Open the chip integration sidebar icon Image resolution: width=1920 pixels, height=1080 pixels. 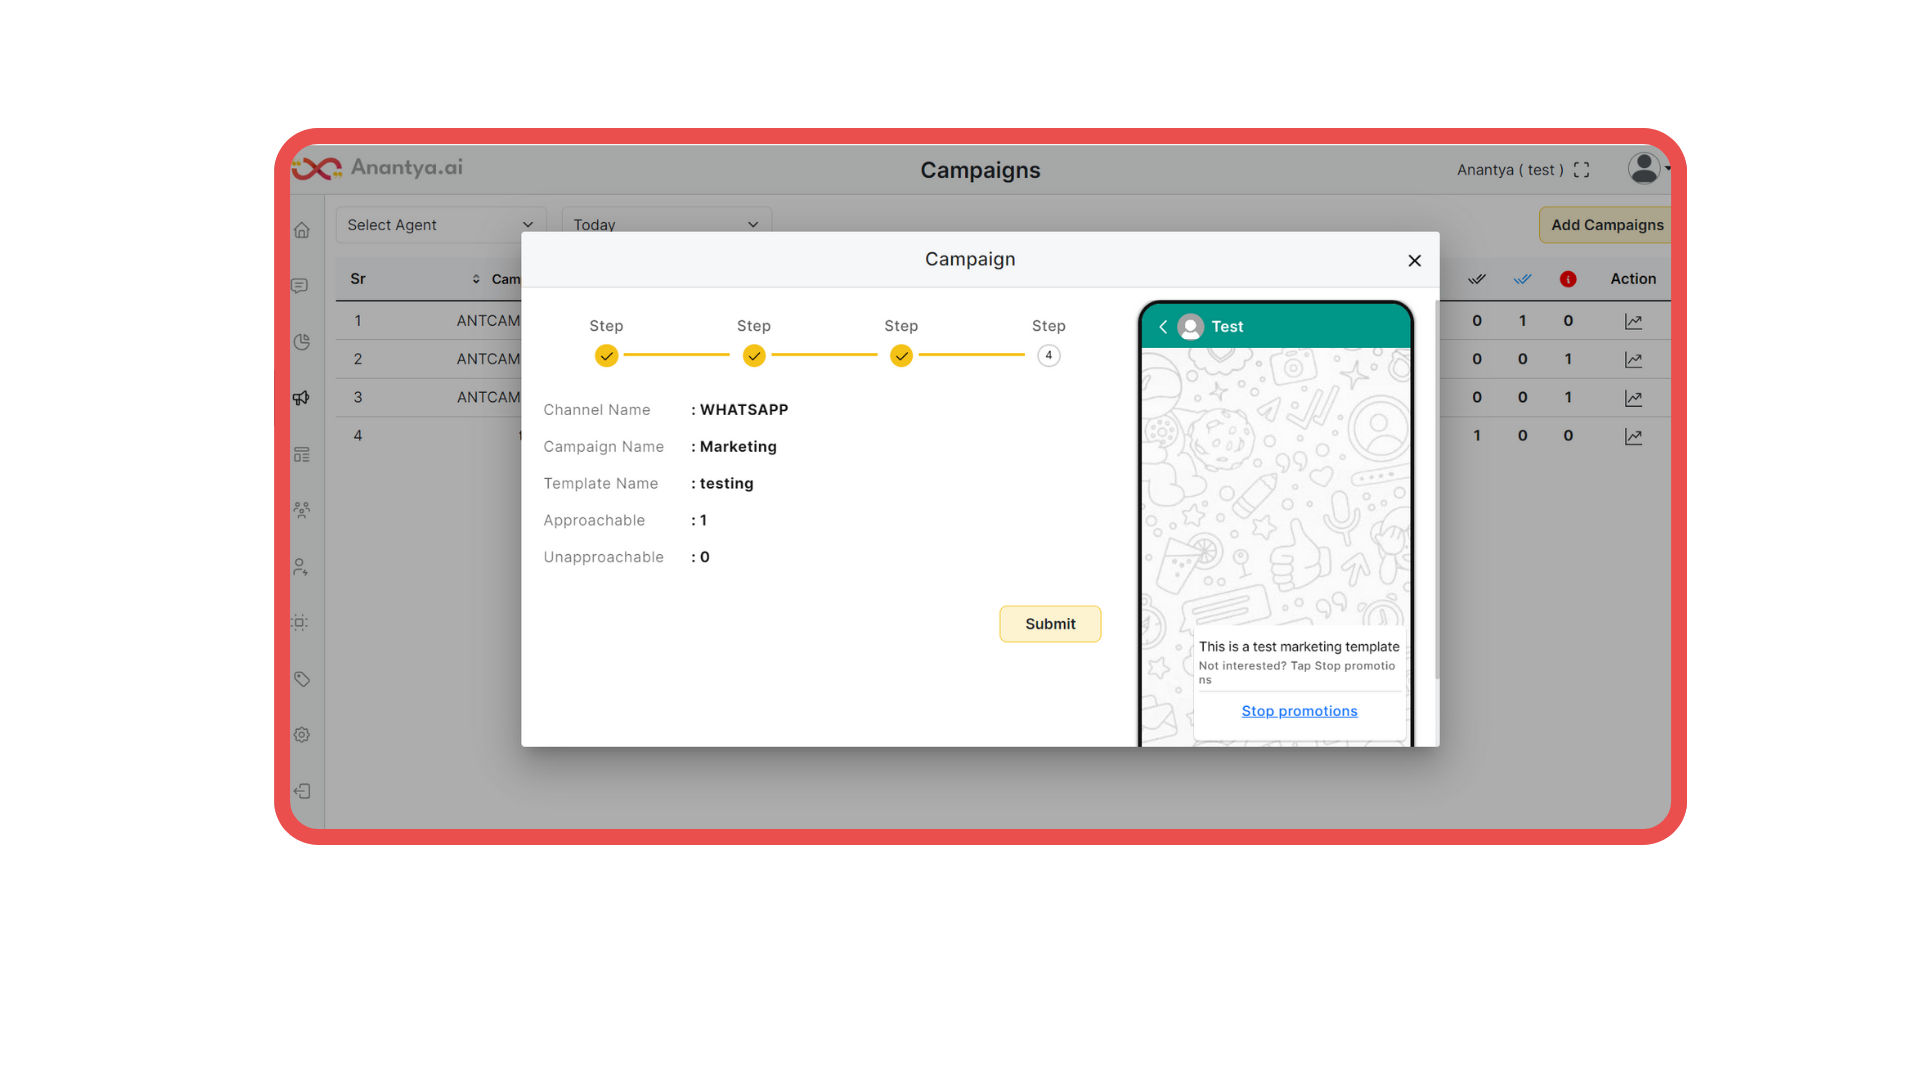pyautogui.click(x=300, y=622)
